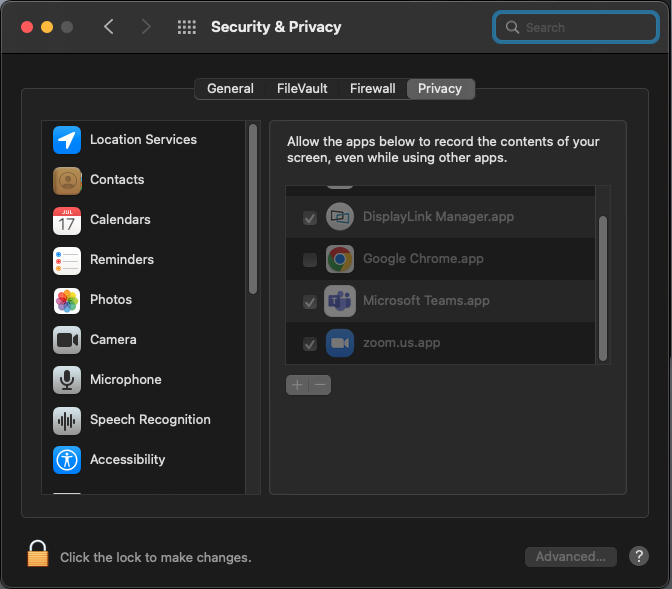Select the Camera privacy category

click(144, 340)
